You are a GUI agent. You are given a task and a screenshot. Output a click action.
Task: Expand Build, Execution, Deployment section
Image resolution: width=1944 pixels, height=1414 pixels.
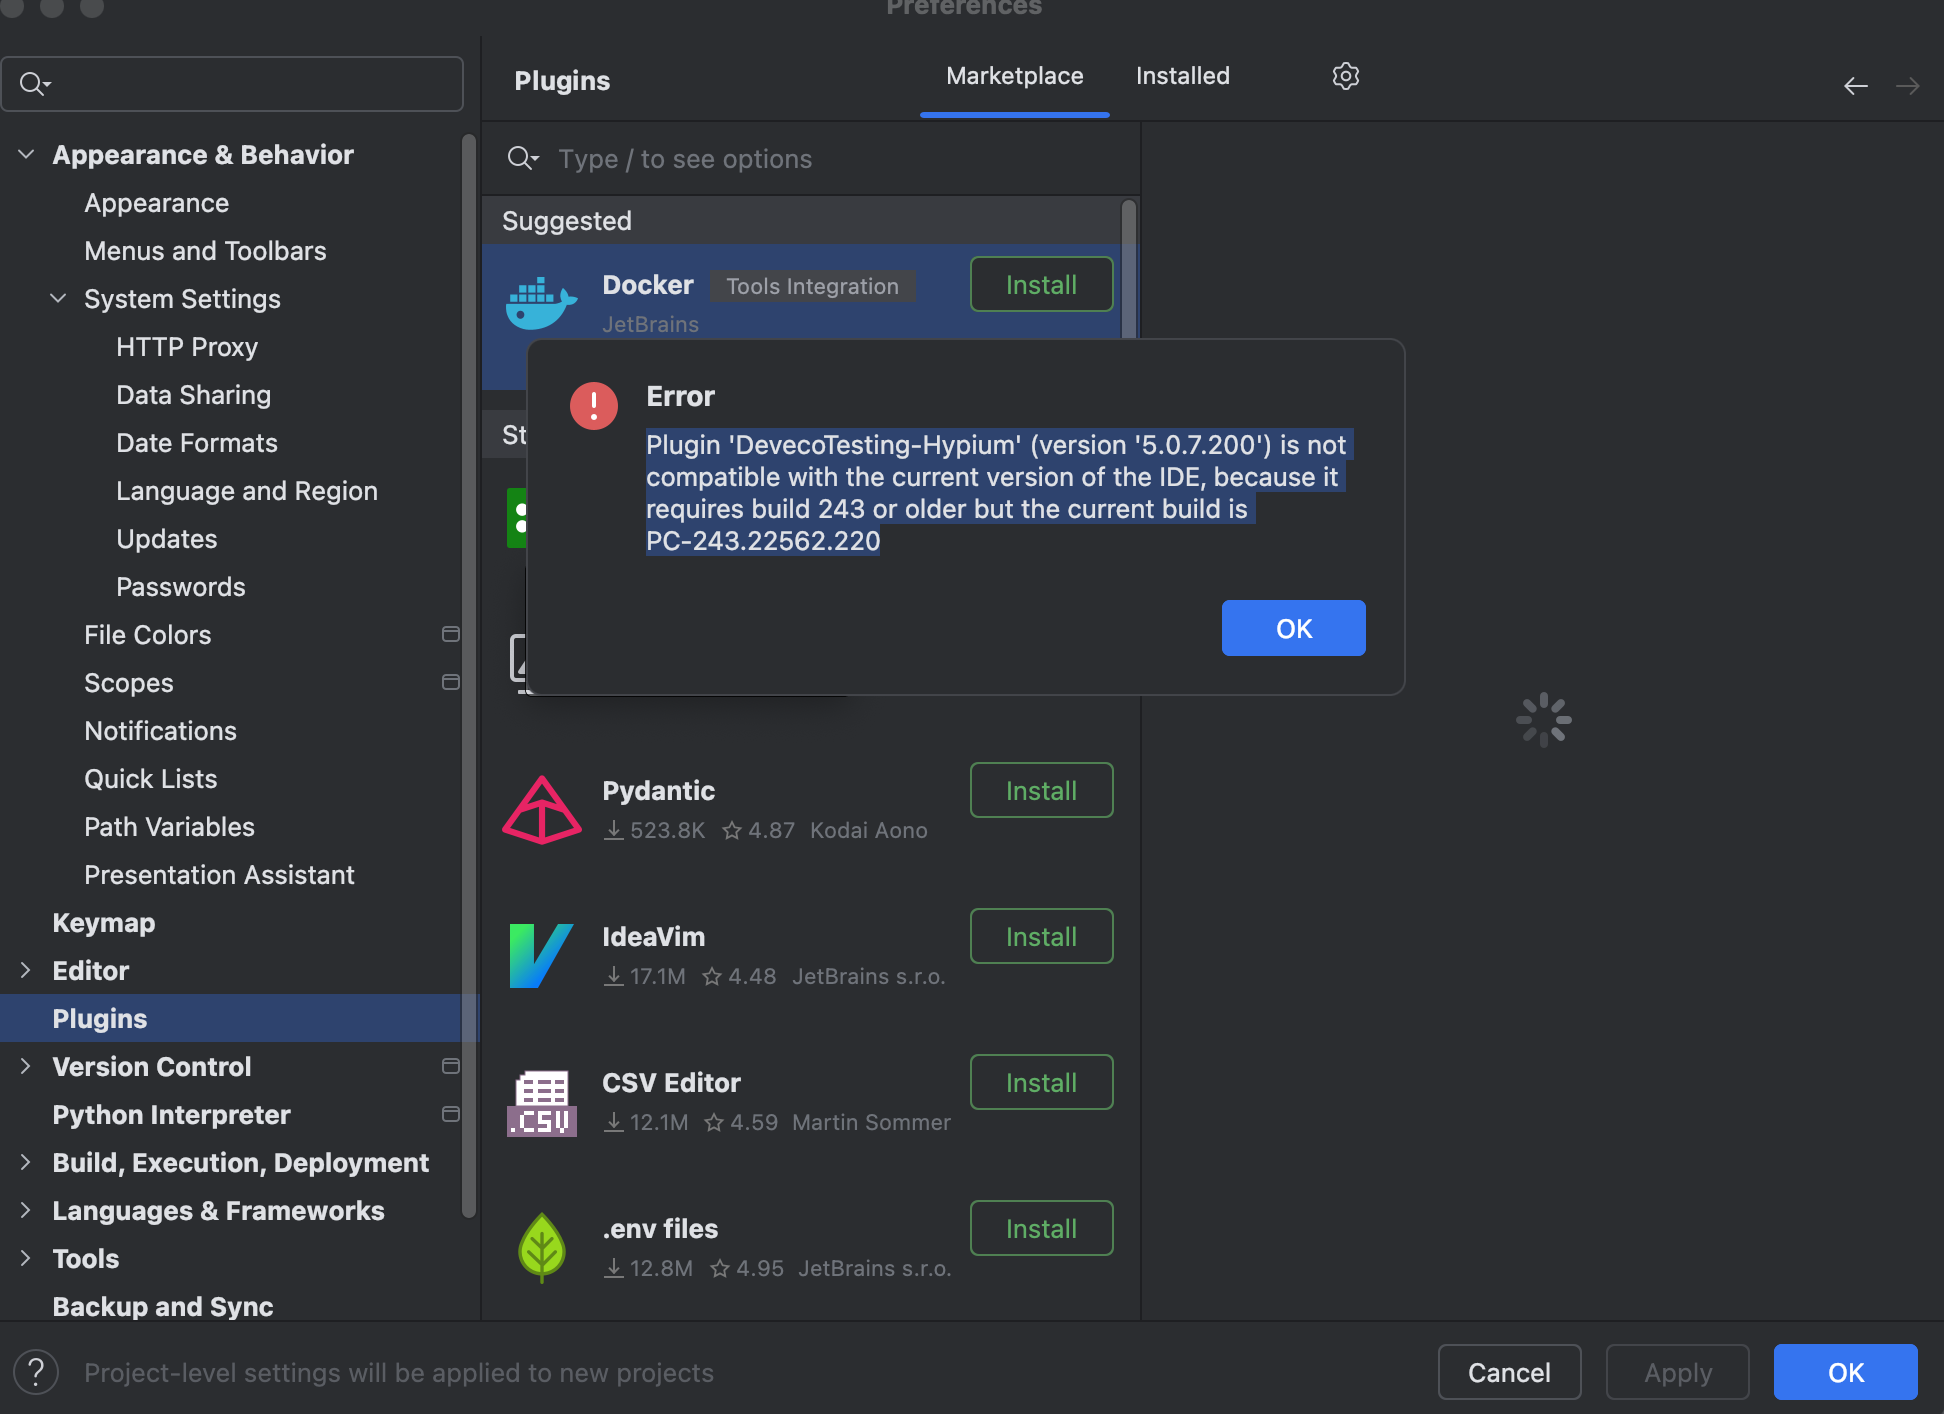coord(26,1162)
